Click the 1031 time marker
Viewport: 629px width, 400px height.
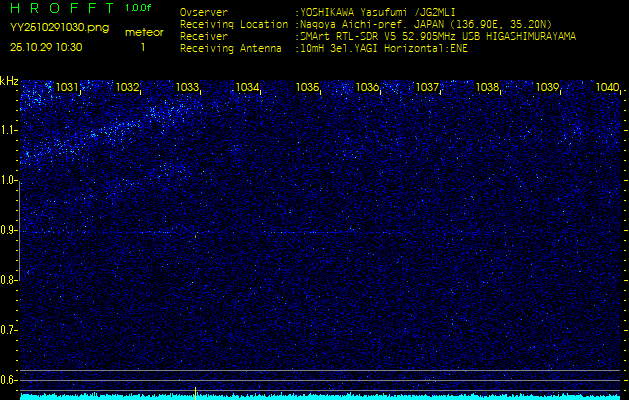[67, 88]
